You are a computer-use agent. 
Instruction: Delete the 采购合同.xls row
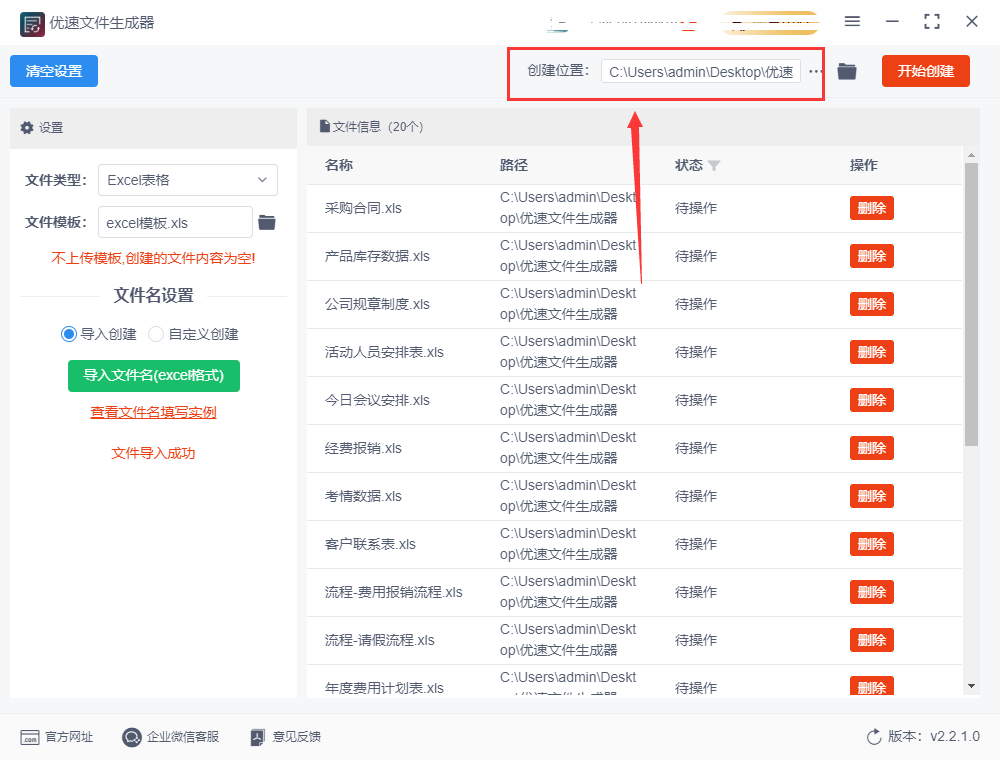pyautogui.click(x=871, y=208)
